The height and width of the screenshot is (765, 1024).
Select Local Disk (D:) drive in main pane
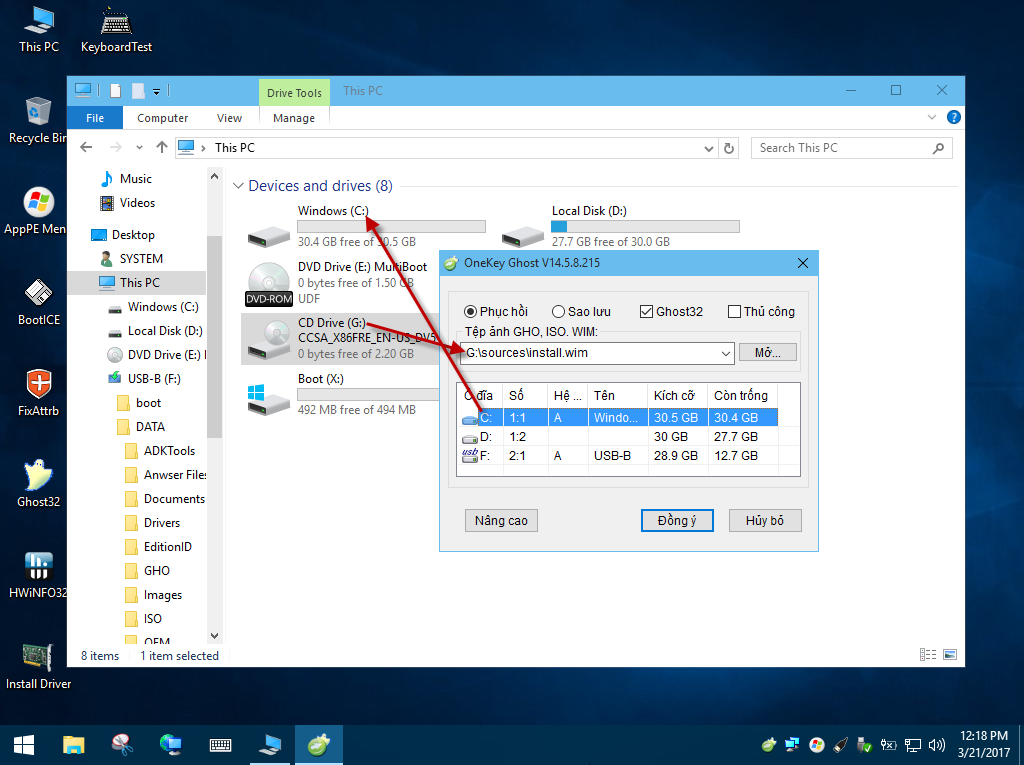click(x=619, y=226)
